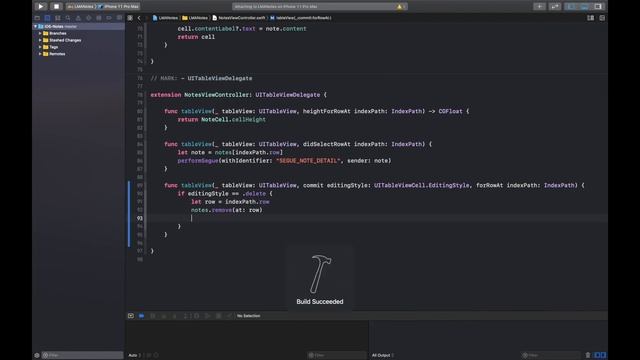Screen dimensions: 640x360
Task: Show the project navigator folder icon
Action: (x=37, y=18)
